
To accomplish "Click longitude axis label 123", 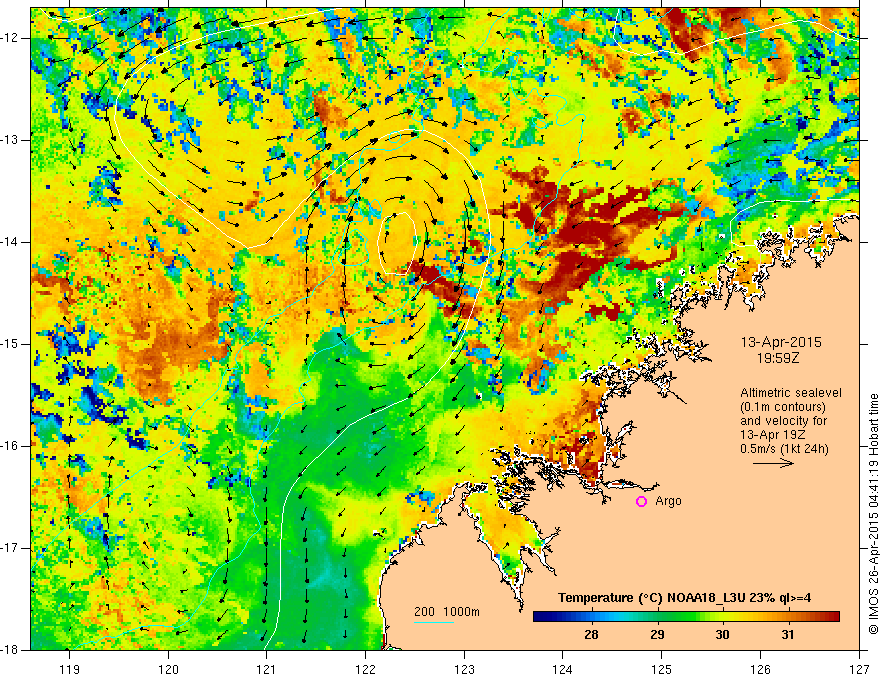I will pos(464,669).
